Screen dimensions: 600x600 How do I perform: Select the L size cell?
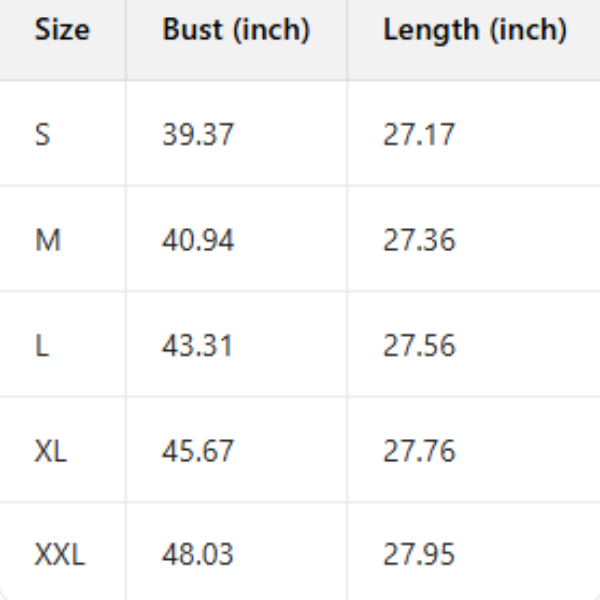tap(41, 346)
